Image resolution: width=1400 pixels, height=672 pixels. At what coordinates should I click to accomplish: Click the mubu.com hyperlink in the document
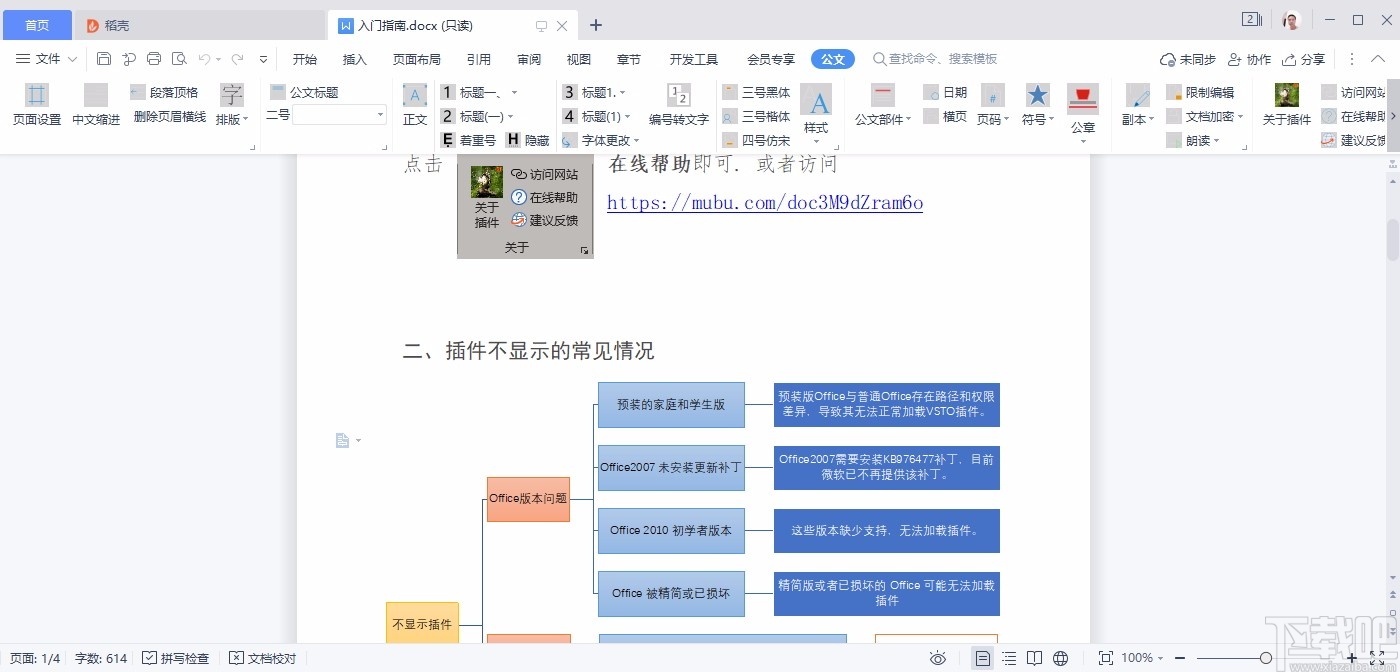[764, 203]
